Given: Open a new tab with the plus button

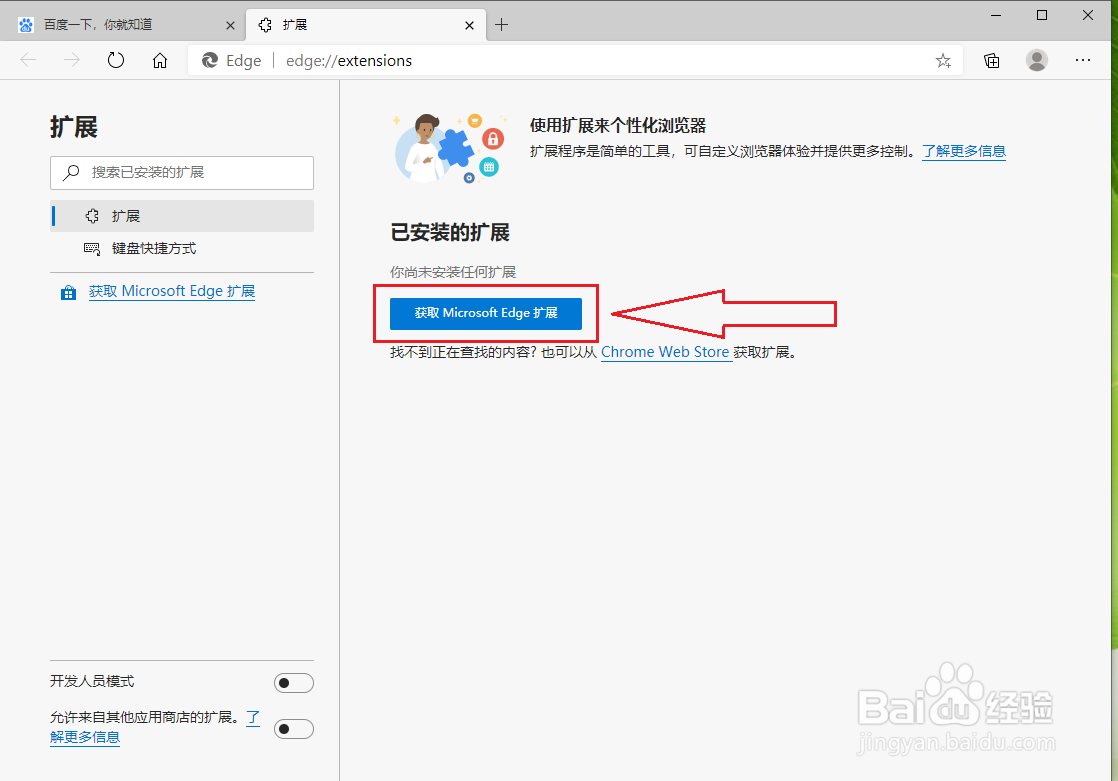Looking at the screenshot, I should point(501,25).
